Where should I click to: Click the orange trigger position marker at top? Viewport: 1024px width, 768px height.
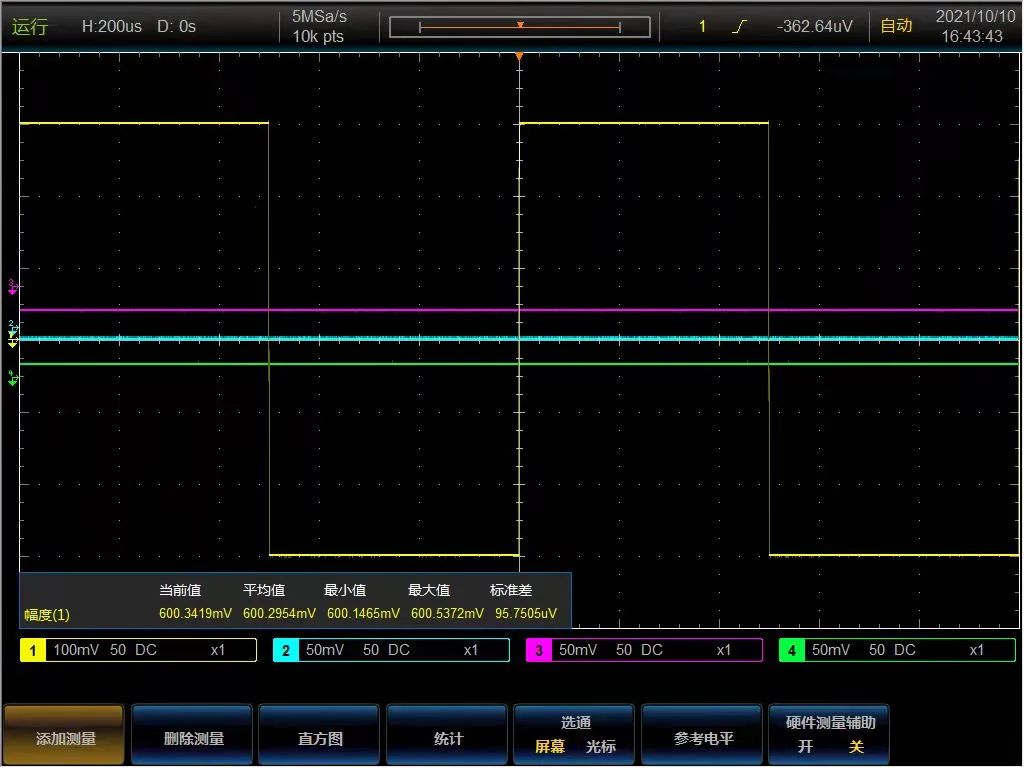(519, 57)
